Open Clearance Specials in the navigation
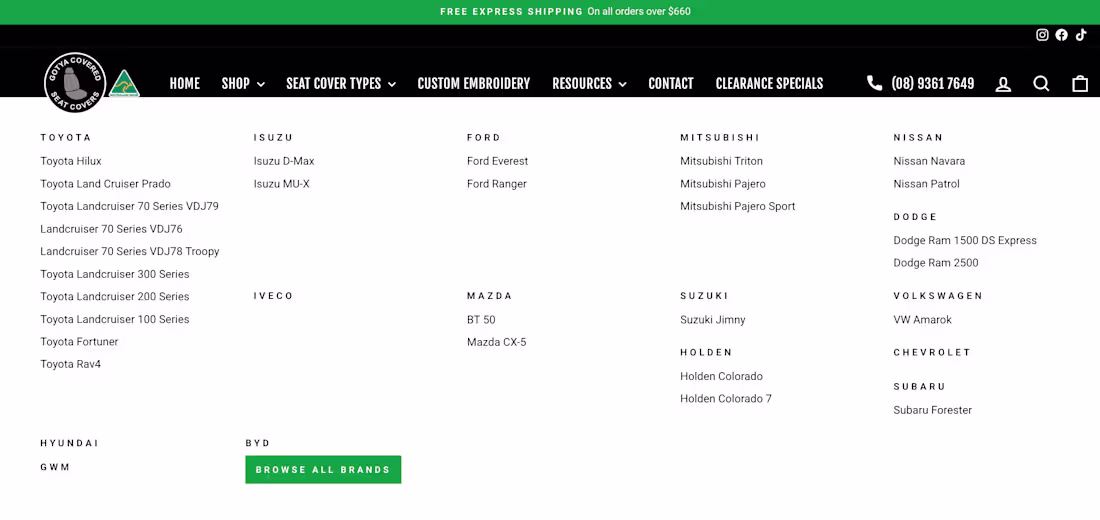 tap(769, 84)
